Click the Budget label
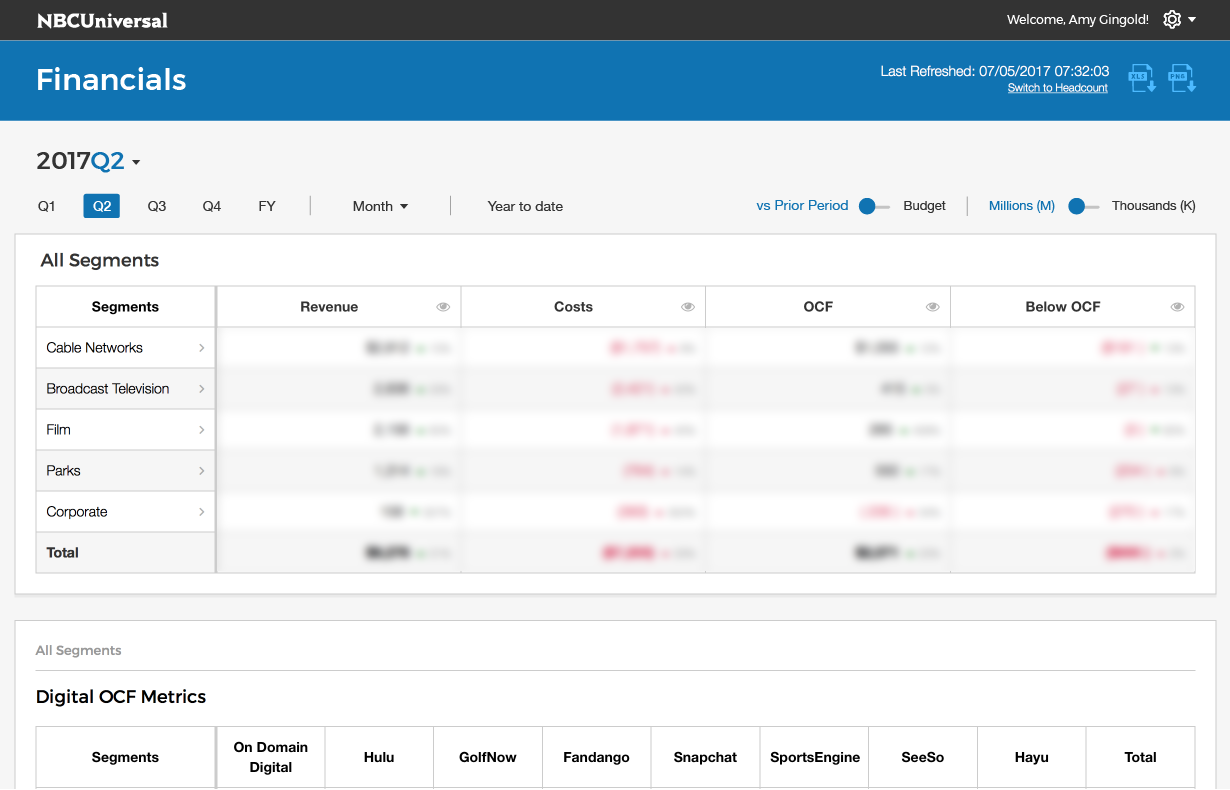The image size is (1230, 790). coord(925,206)
